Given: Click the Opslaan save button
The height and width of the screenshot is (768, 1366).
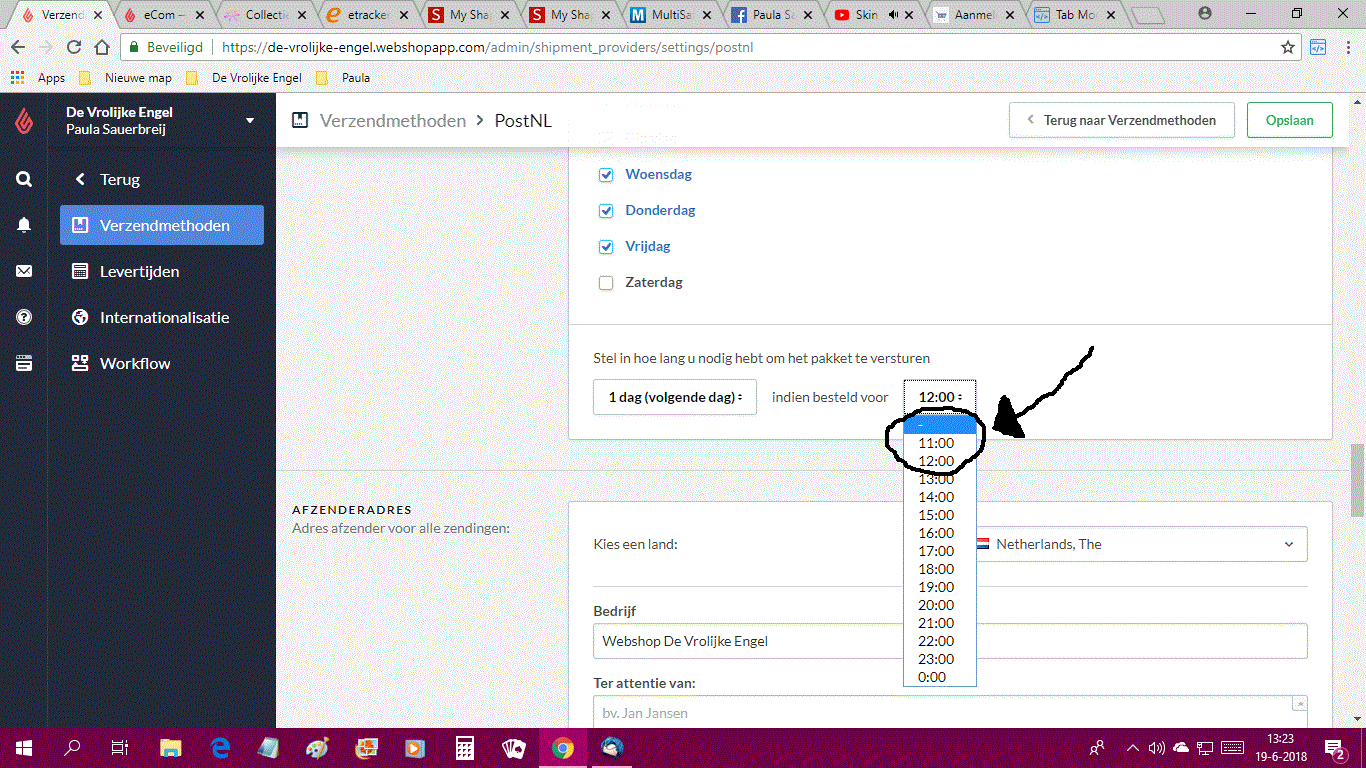Looking at the screenshot, I should [1289, 120].
